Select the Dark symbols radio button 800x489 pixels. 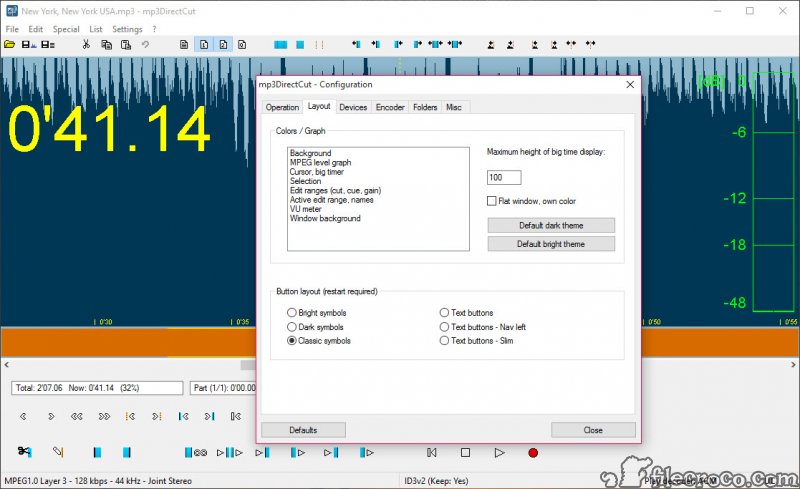click(x=291, y=327)
